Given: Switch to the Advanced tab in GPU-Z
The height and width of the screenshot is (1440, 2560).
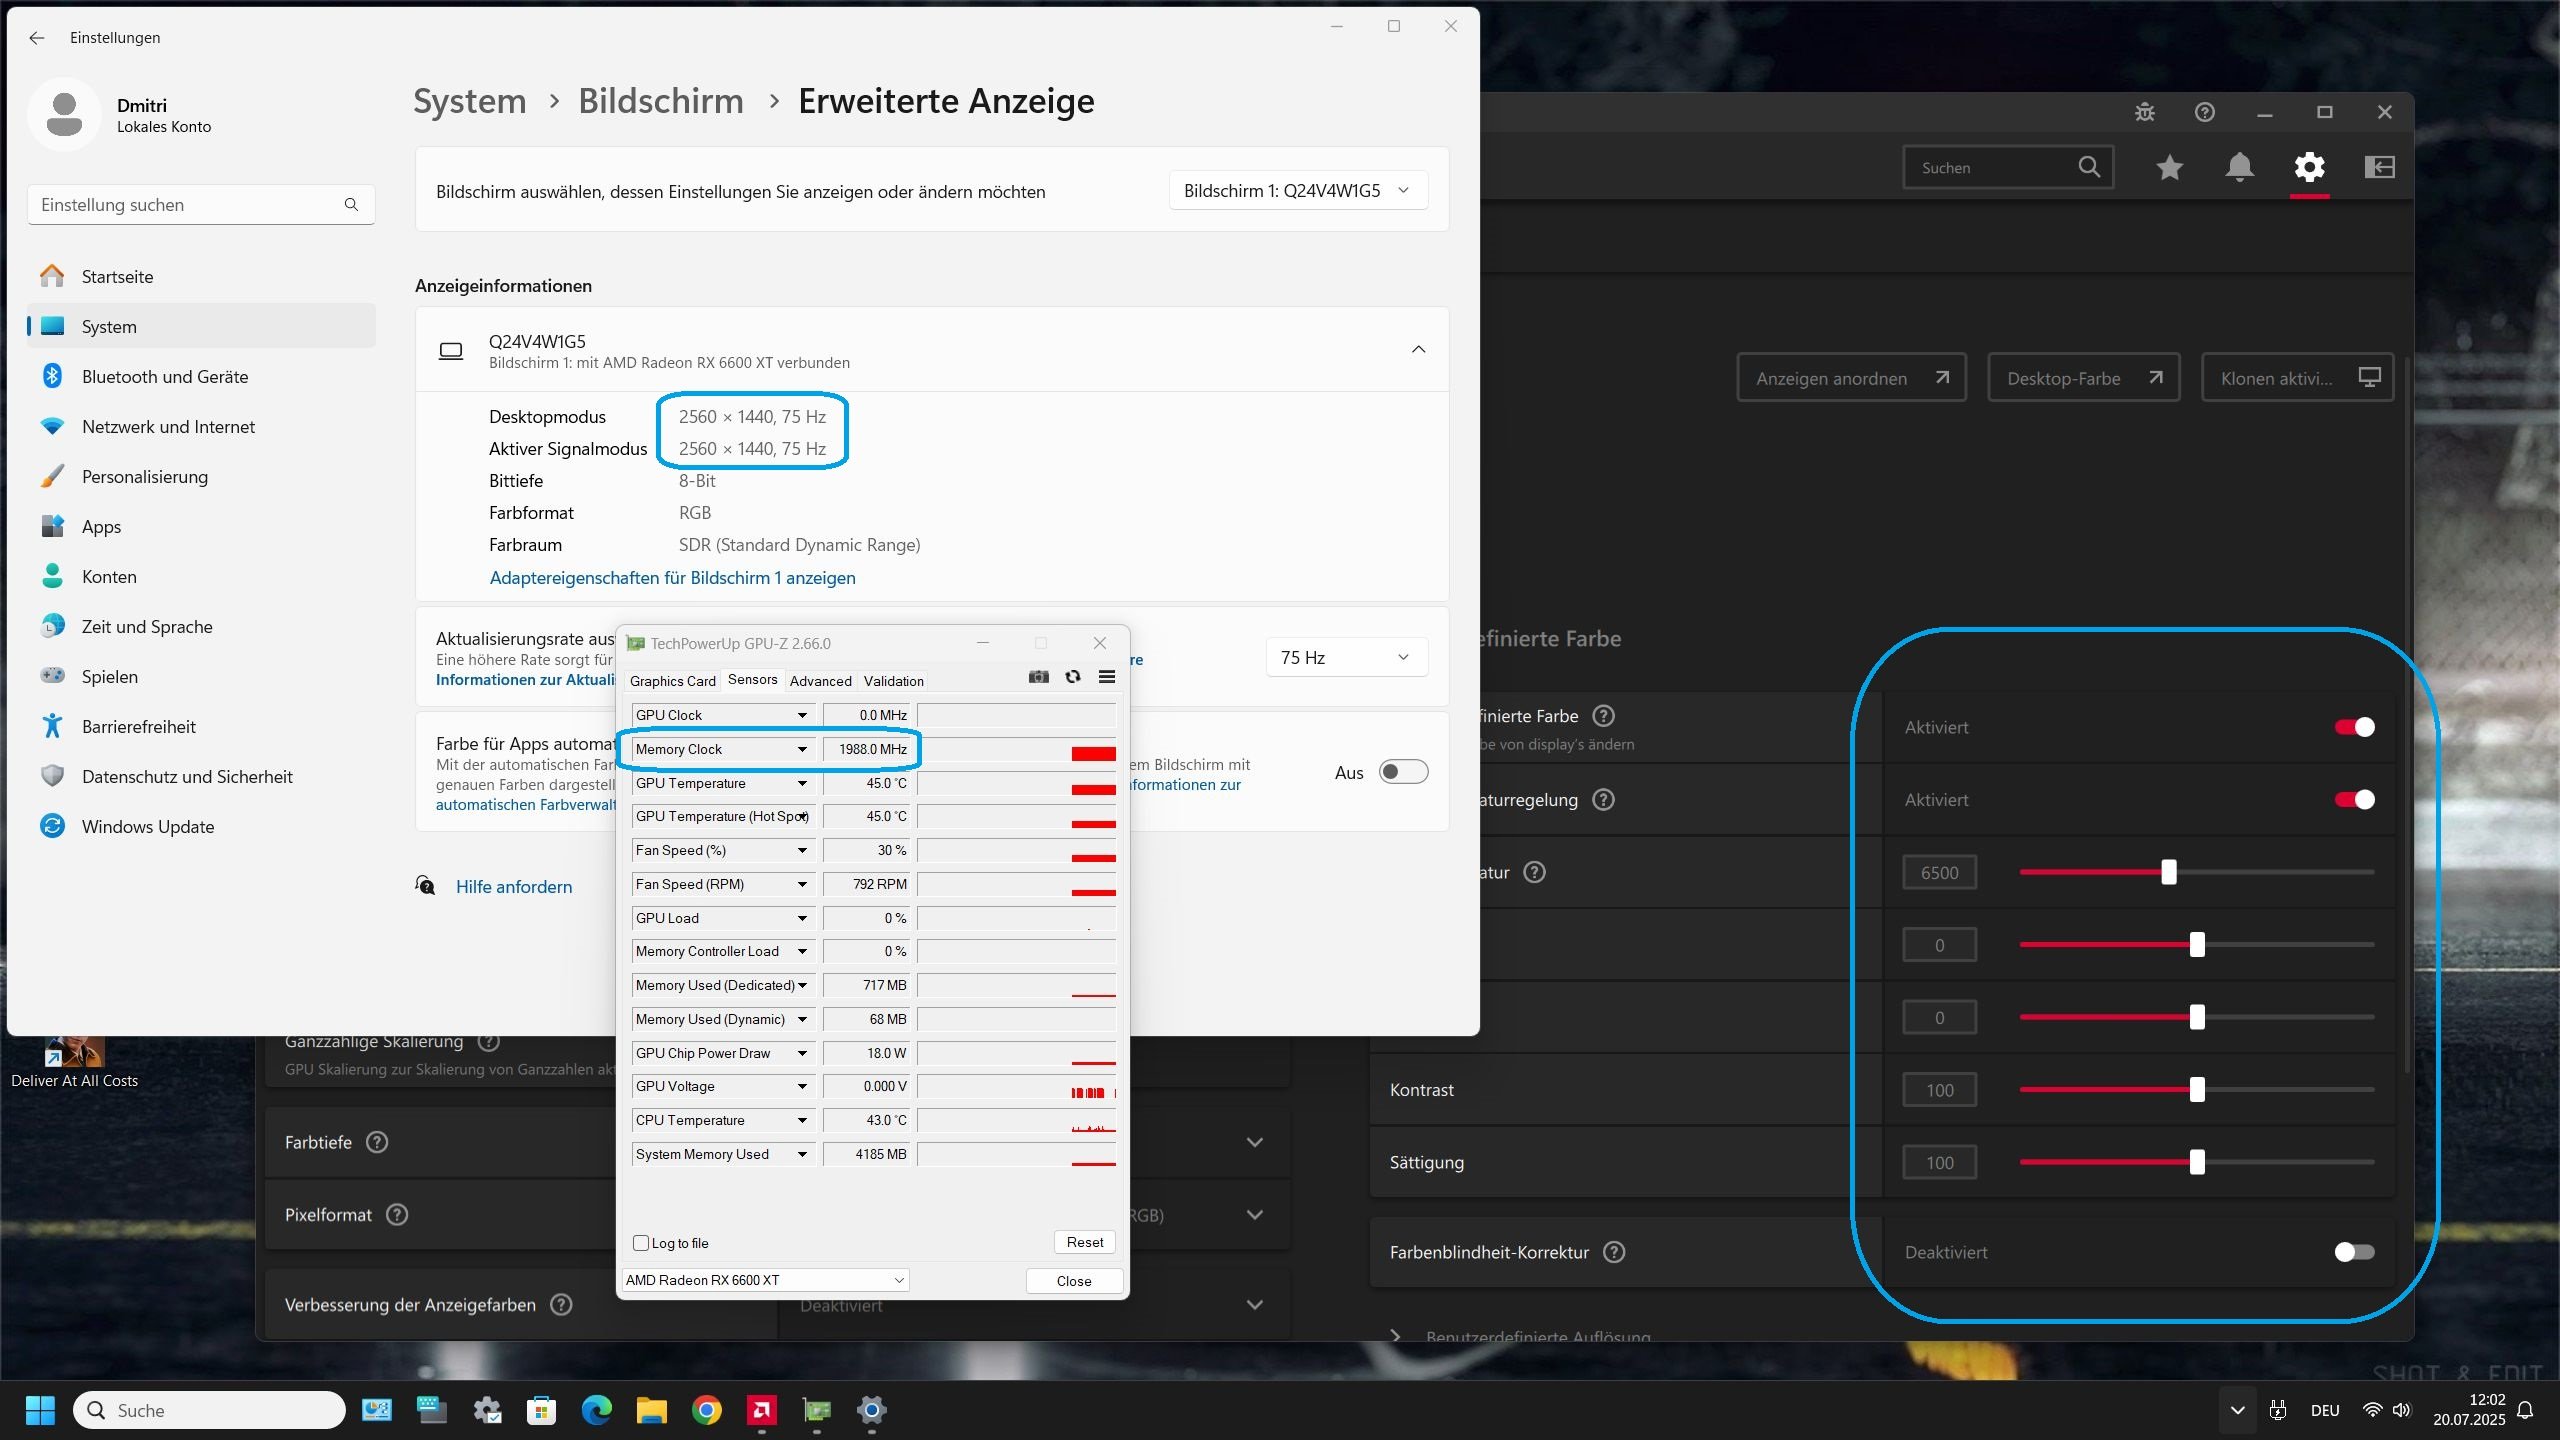Looking at the screenshot, I should 820,681.
